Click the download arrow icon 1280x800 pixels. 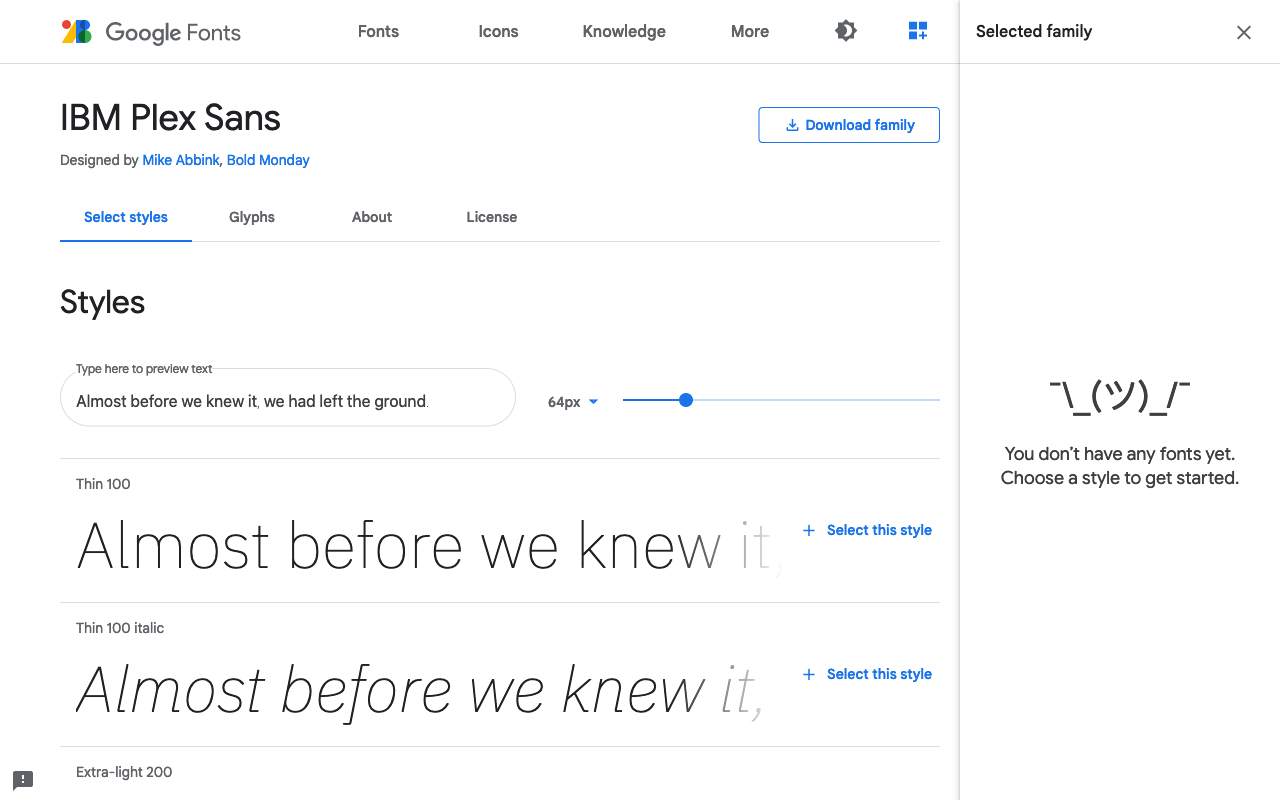click(792, 125)
